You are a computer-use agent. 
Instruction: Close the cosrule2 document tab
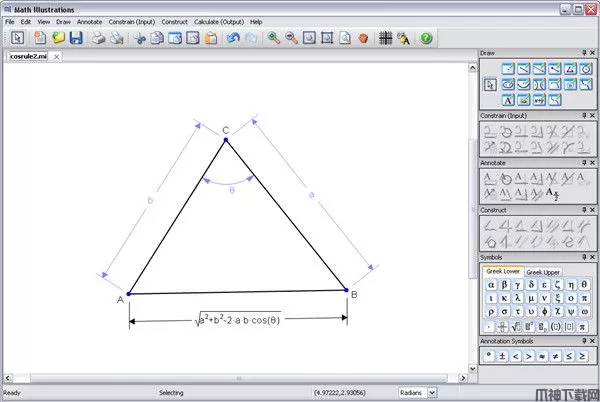(56, 57)
